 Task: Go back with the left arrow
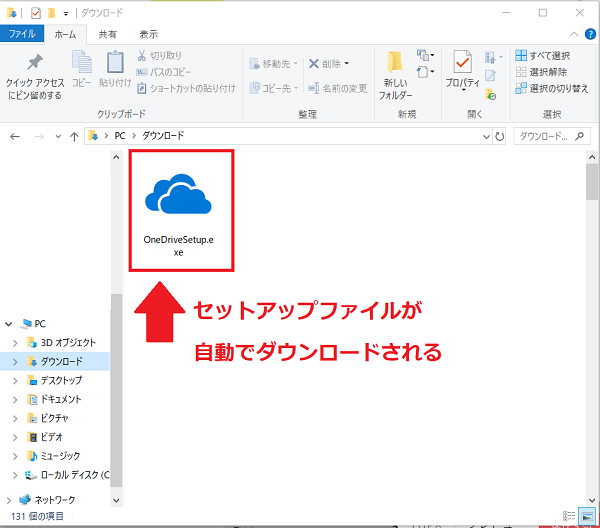pos(15,136)
